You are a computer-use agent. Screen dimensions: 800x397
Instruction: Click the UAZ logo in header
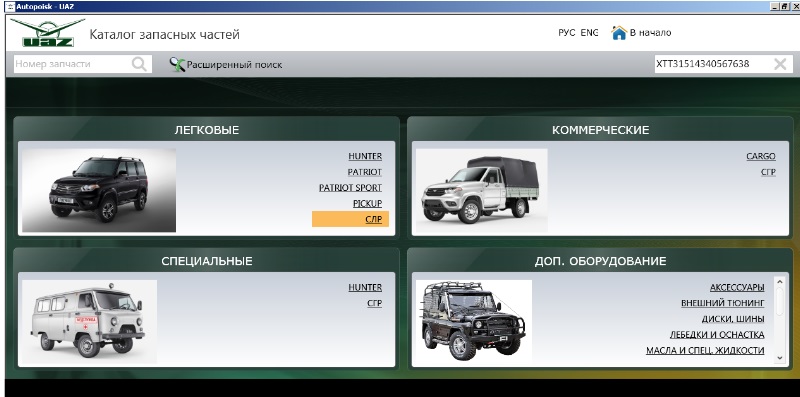click(47, 33)
